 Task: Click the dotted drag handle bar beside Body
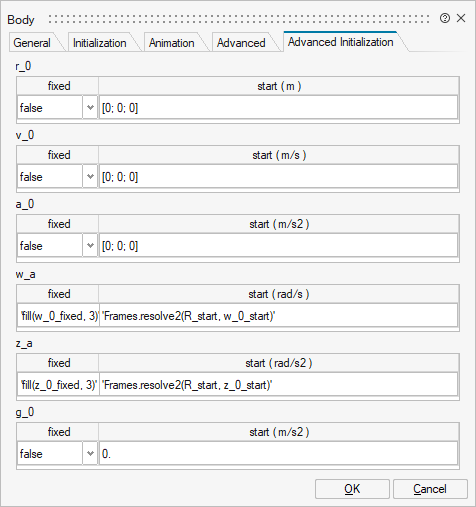tap(239, 19)
